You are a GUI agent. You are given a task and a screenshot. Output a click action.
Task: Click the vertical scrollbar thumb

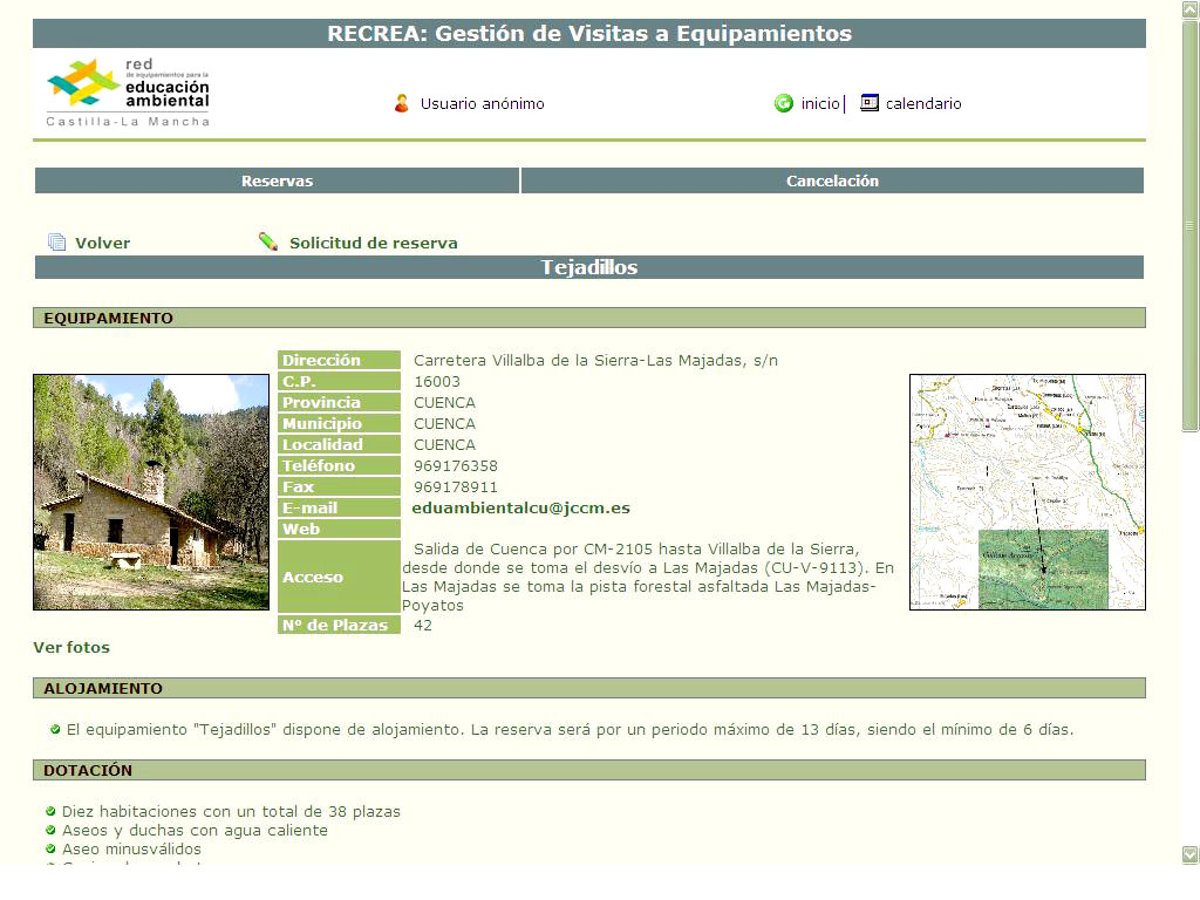[1189, 225]
